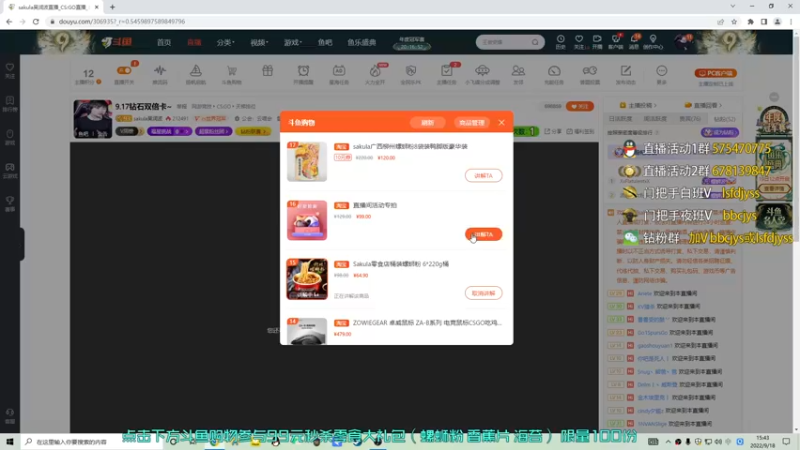Open 鱼乐盛典 menu item
The height and width of the screenshot is (450, 800).
click(362, 42)
